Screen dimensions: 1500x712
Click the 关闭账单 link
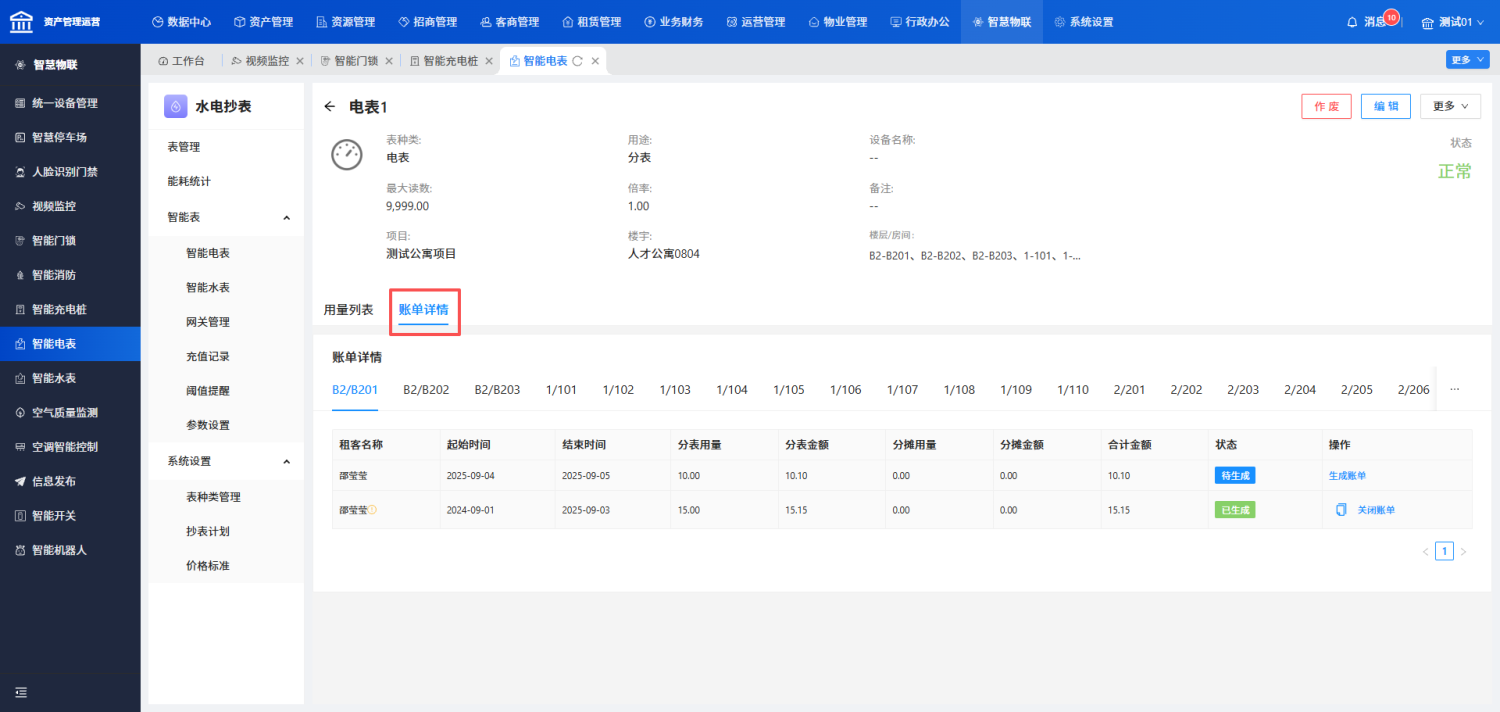pos(1376,510)
